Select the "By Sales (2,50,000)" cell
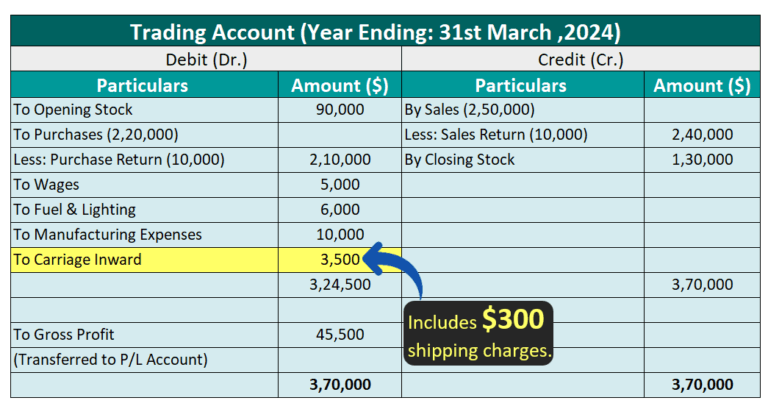Viewport: 768px width, 406px height. pos(520,110)
